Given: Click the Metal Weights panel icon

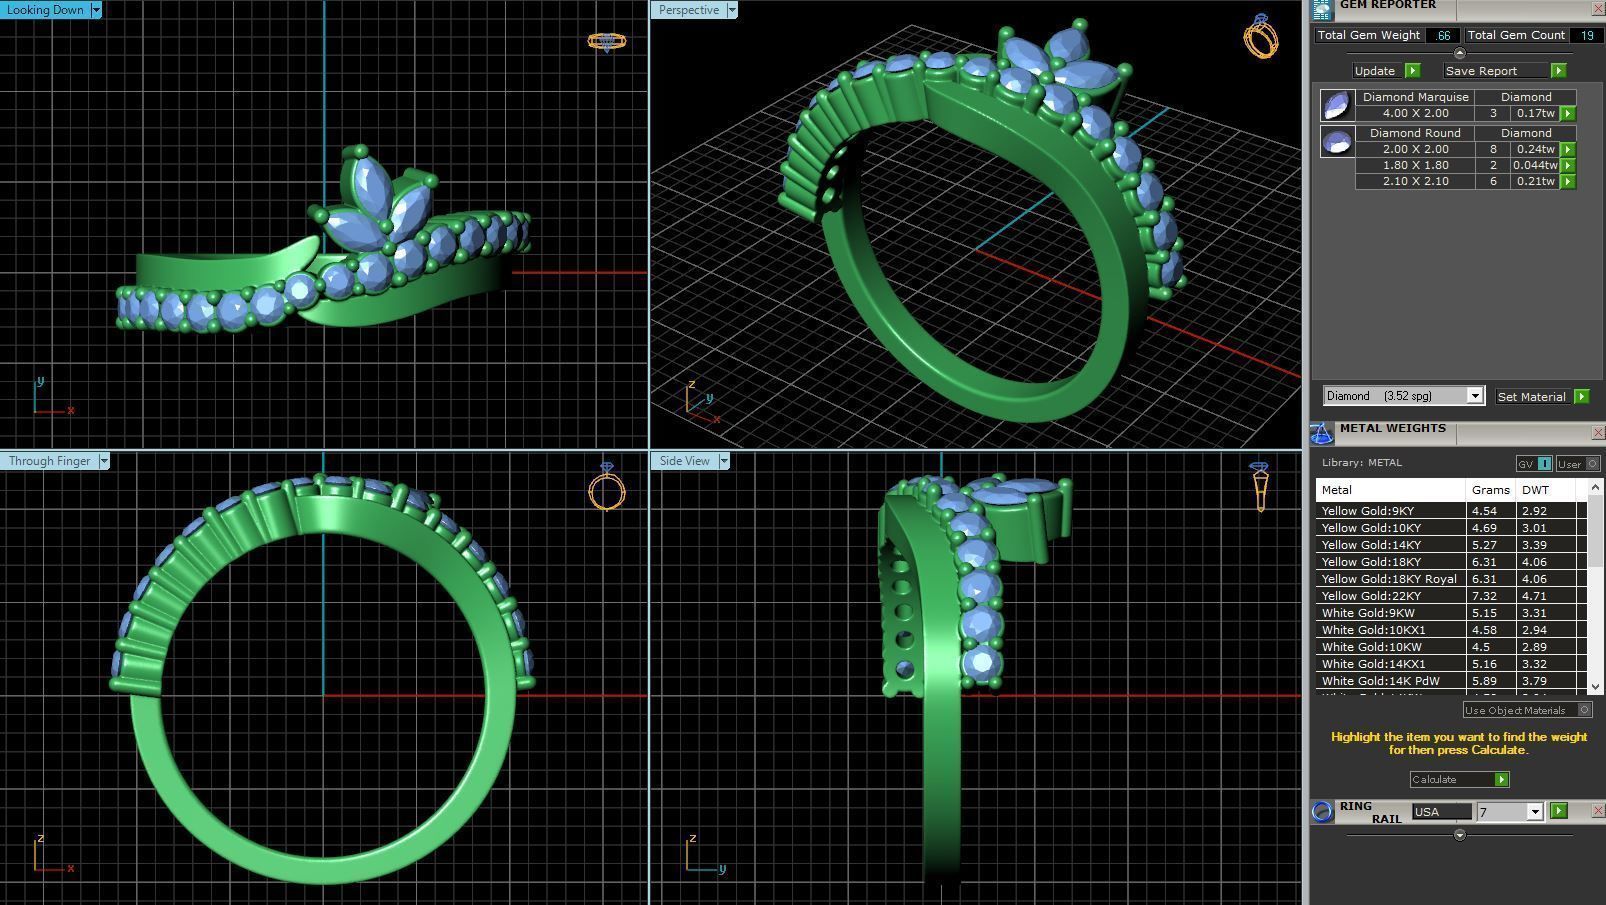Looking at the screenshot, I should [1322, 433].
